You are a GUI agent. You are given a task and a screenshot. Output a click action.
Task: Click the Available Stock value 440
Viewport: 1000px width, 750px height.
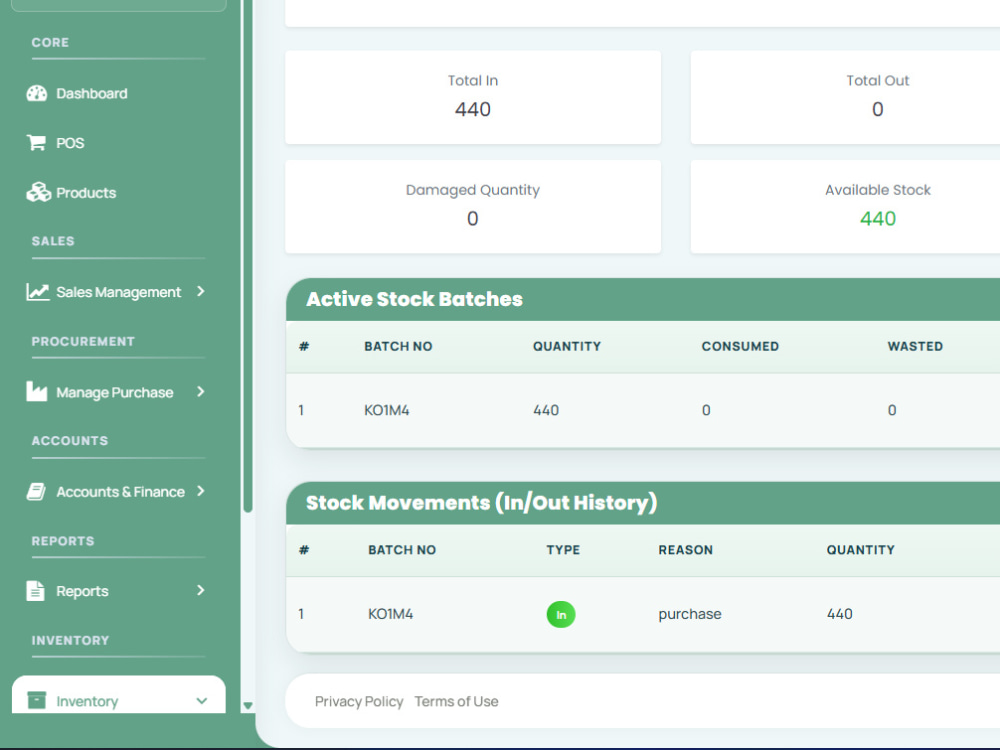point(878,219)
